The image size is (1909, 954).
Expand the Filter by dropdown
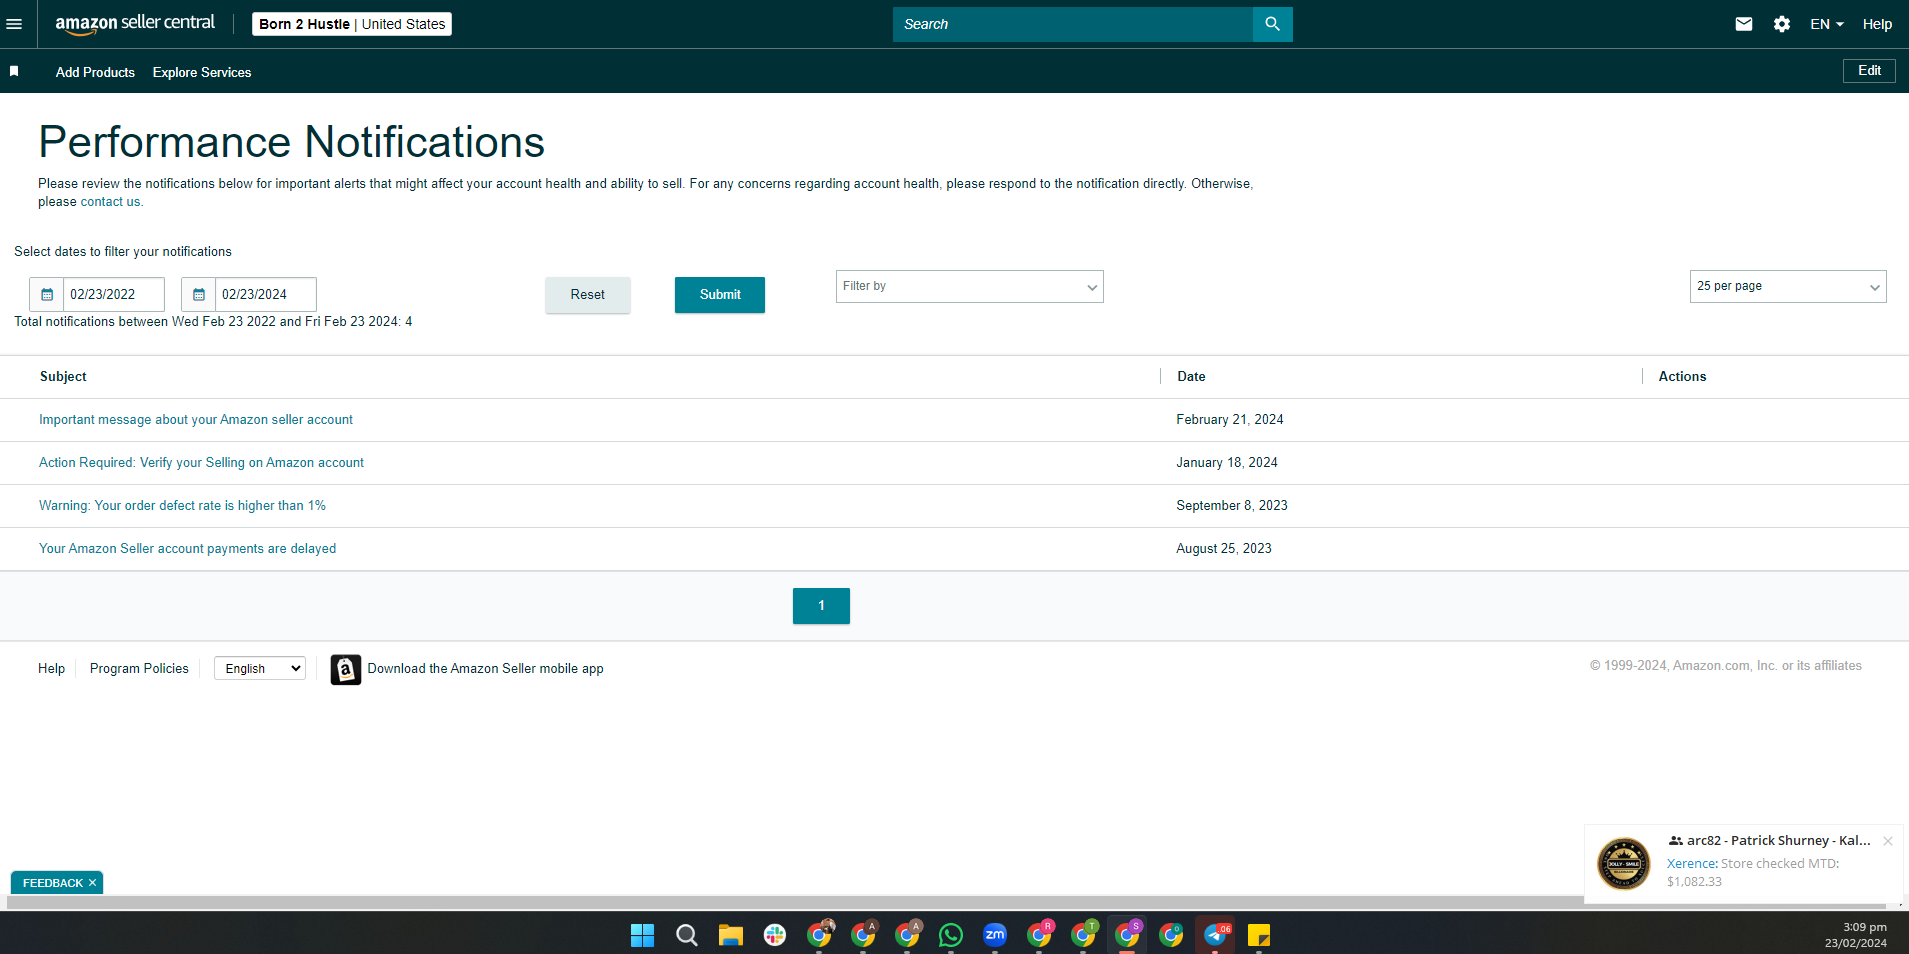coord(970,287)
